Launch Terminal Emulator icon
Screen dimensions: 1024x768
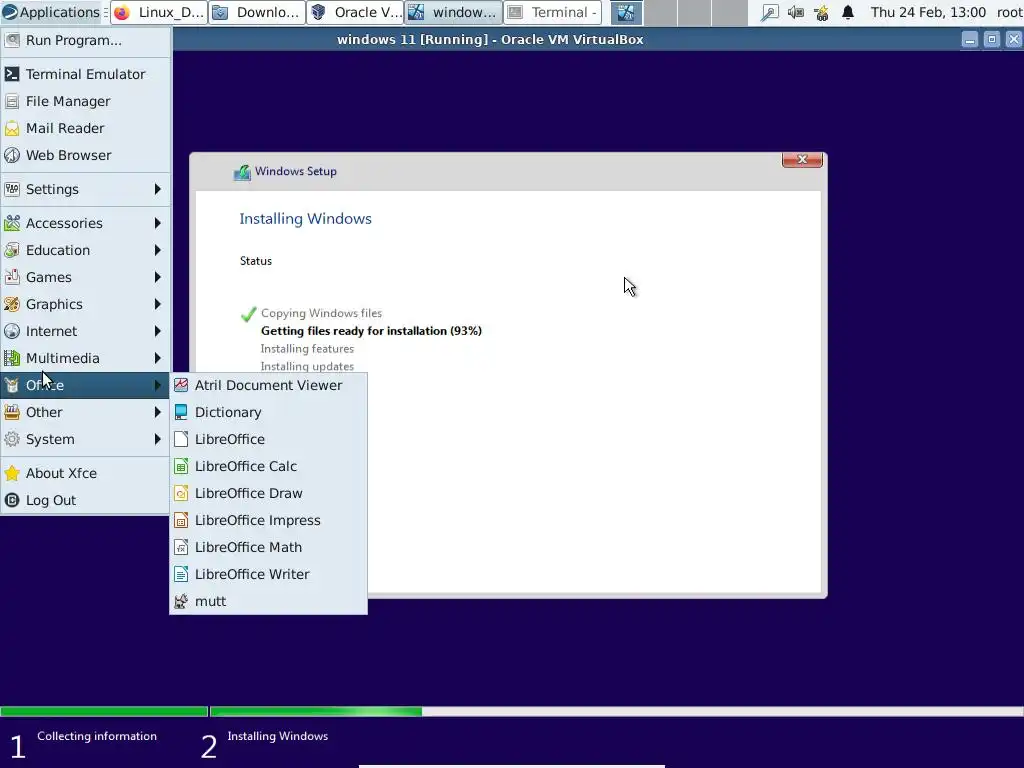[x=12, y=74]
